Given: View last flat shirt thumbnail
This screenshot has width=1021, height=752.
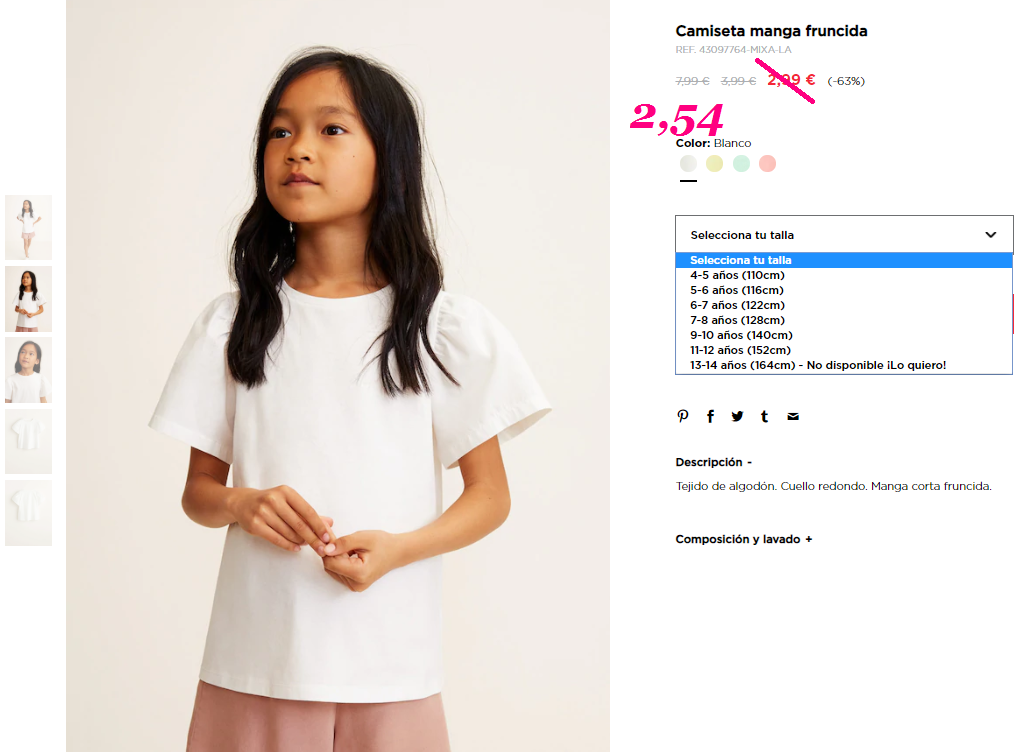Looking at the screenshot, I should pyautogui.click(x=29, y=513).
